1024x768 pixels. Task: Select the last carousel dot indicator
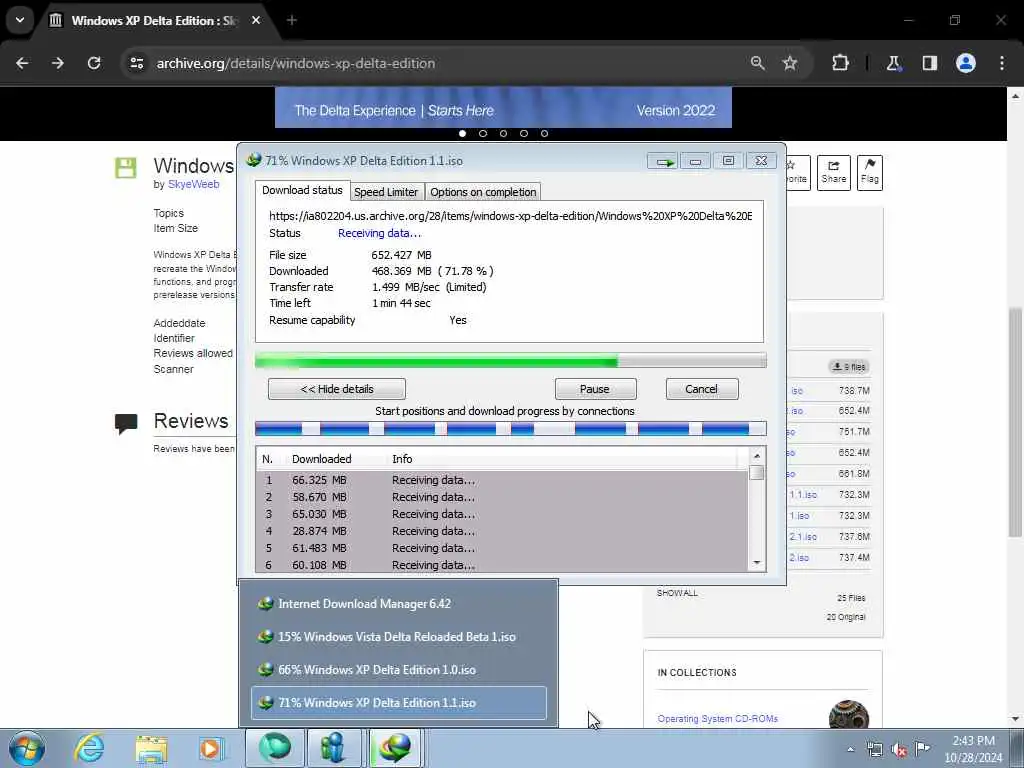(545, 133)
